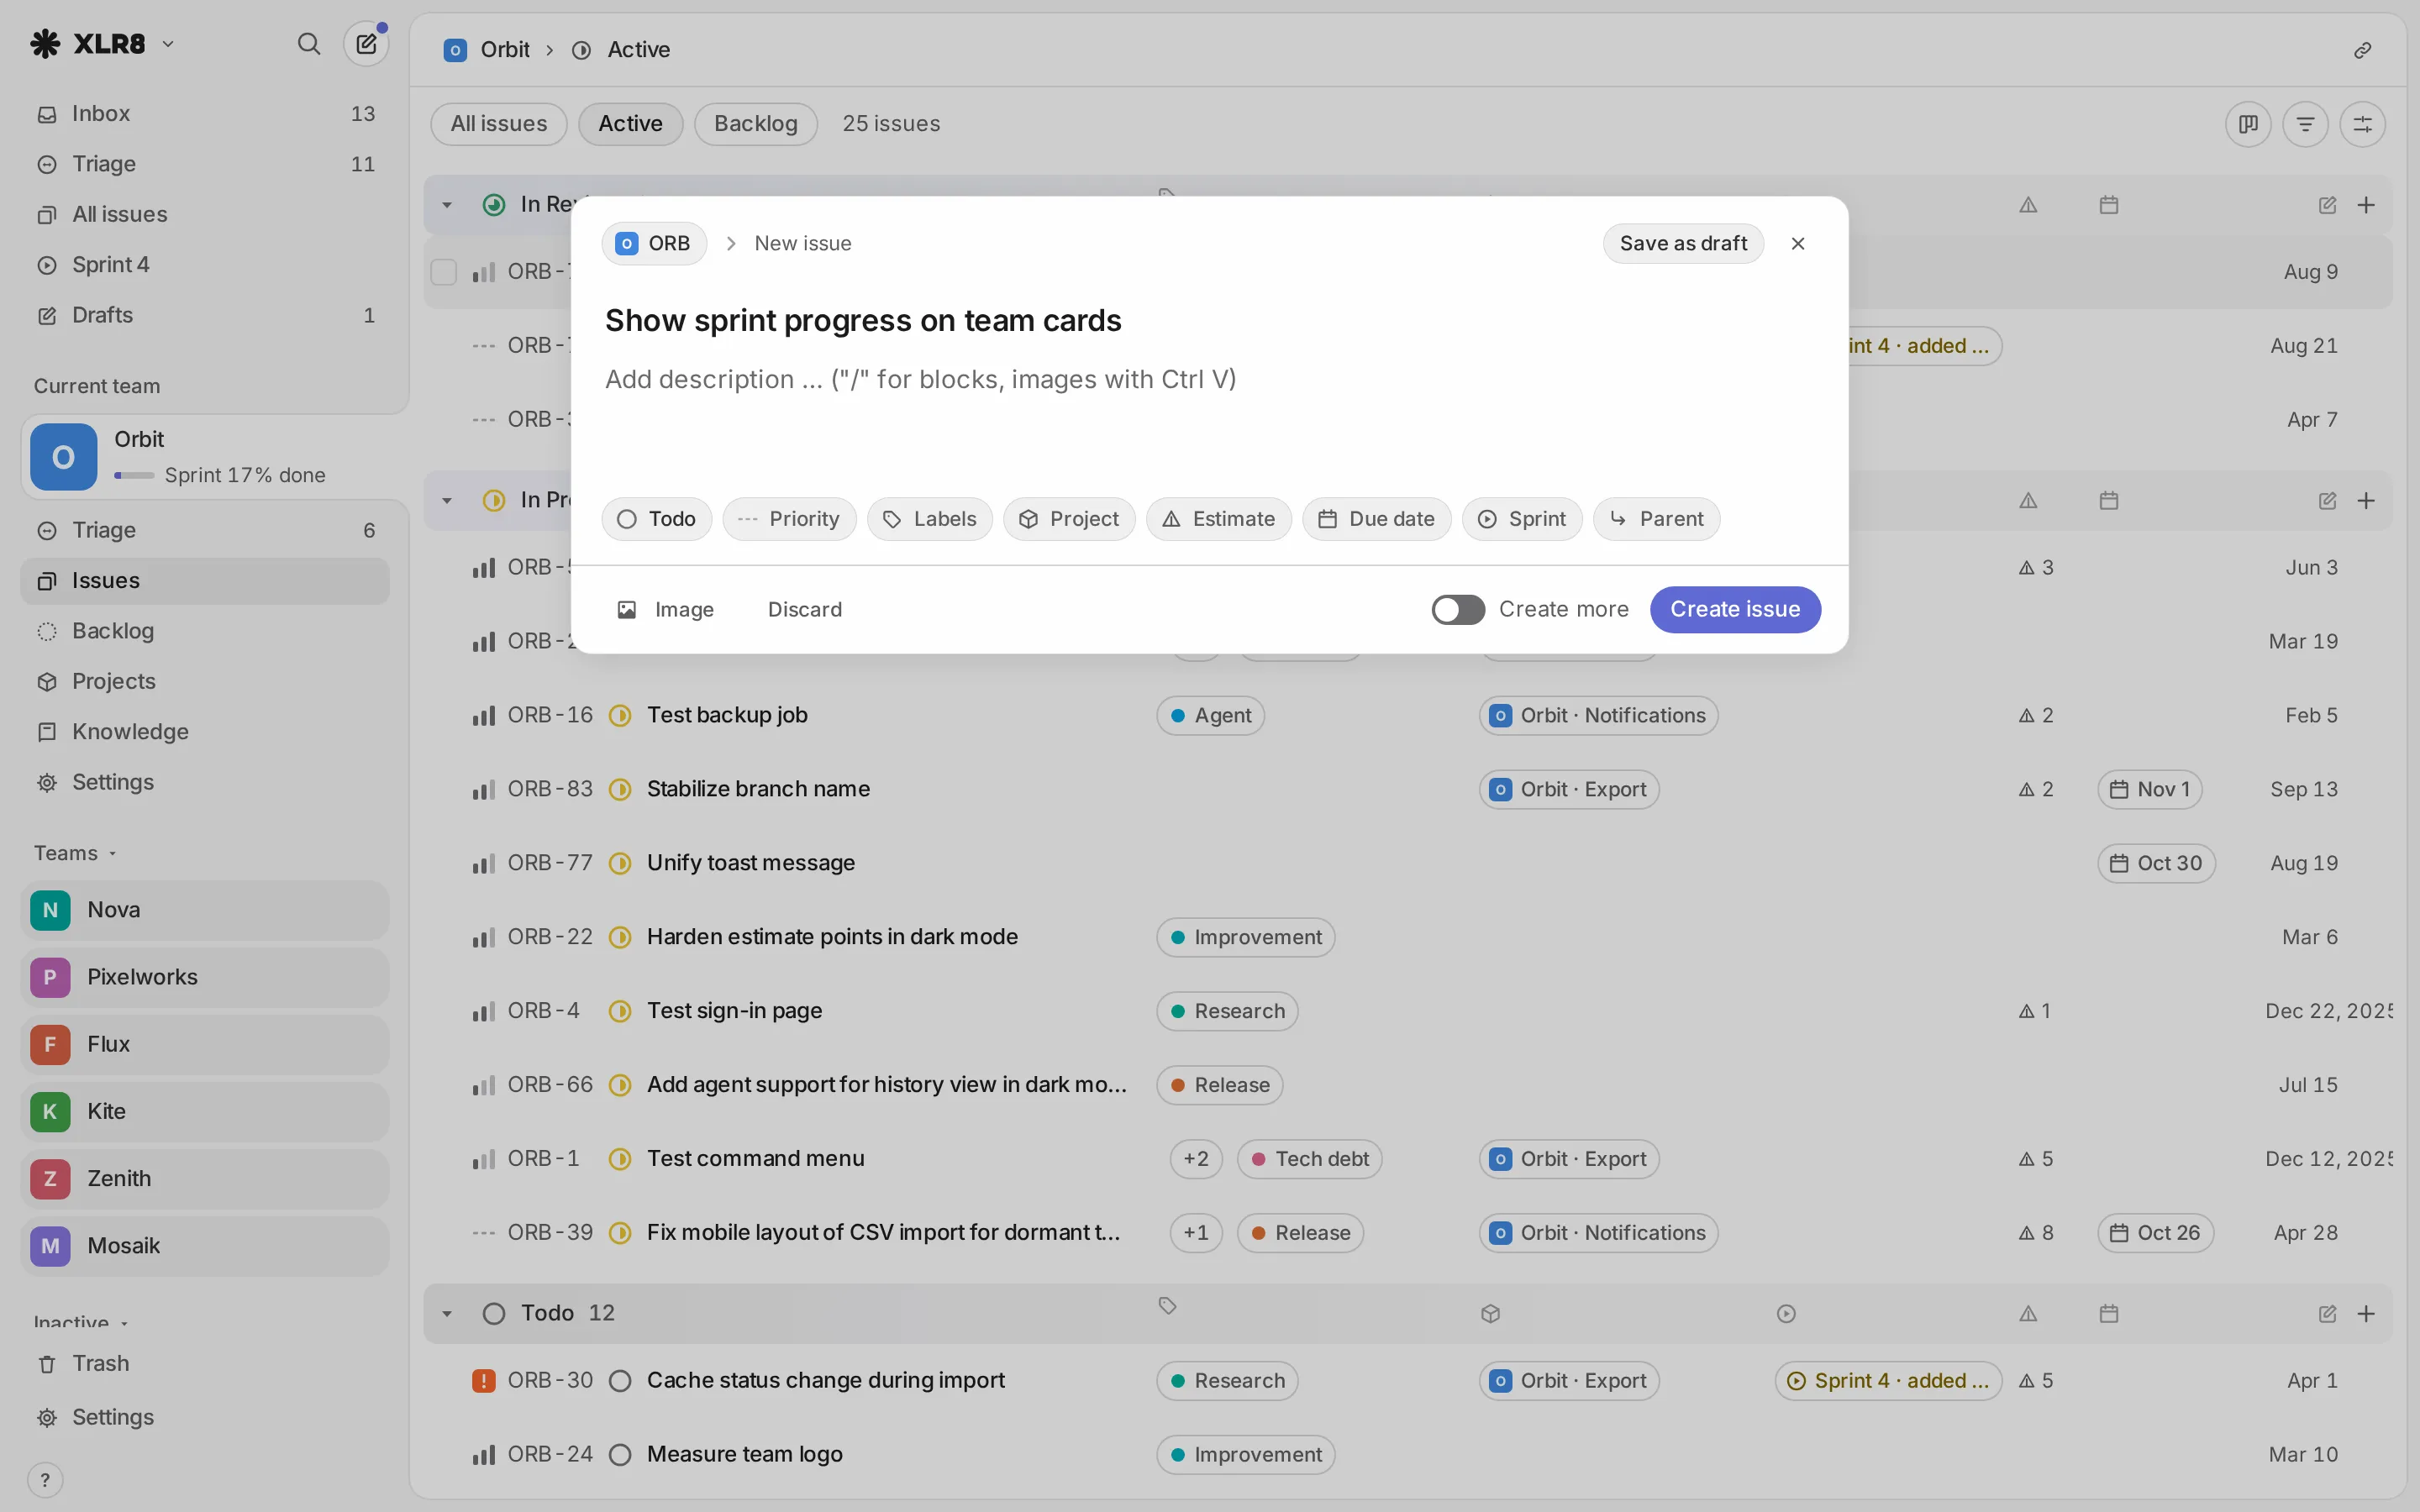Open board layout view icon
Image resolution: width=2420 pixels, height=1512 pixels.
point(2248,124)
